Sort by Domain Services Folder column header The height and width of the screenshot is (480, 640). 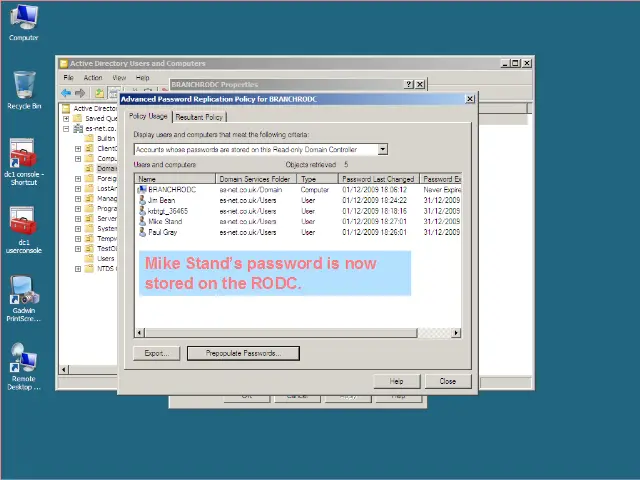(256, 179)
